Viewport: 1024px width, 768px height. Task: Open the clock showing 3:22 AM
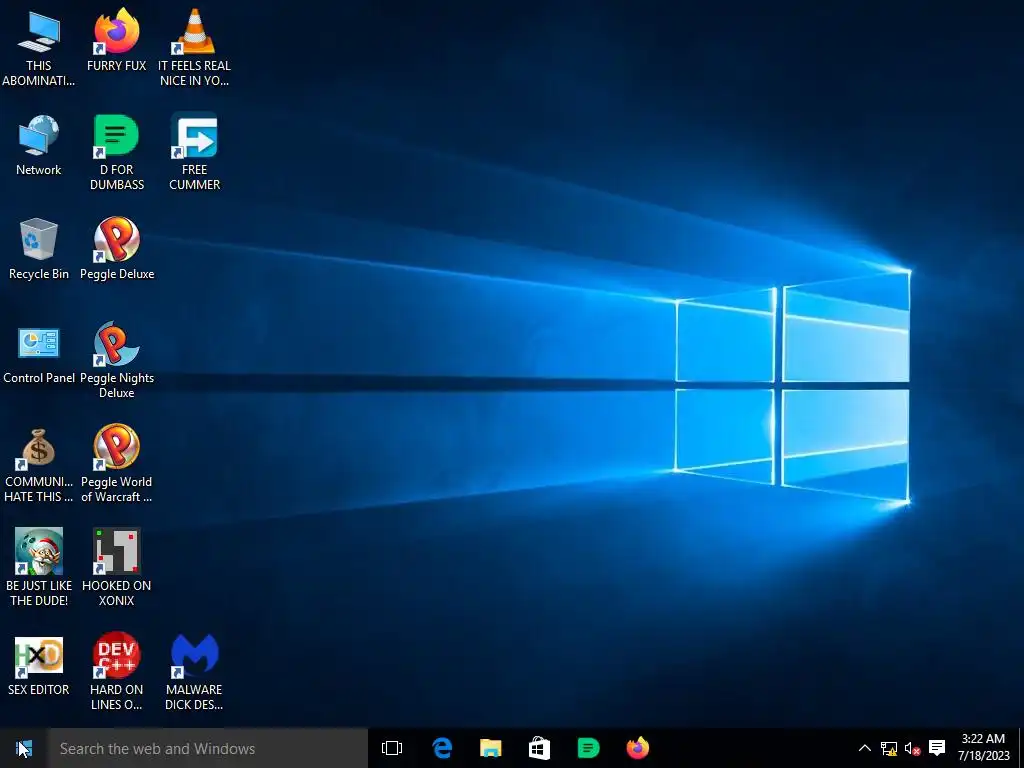coord(984,747)
